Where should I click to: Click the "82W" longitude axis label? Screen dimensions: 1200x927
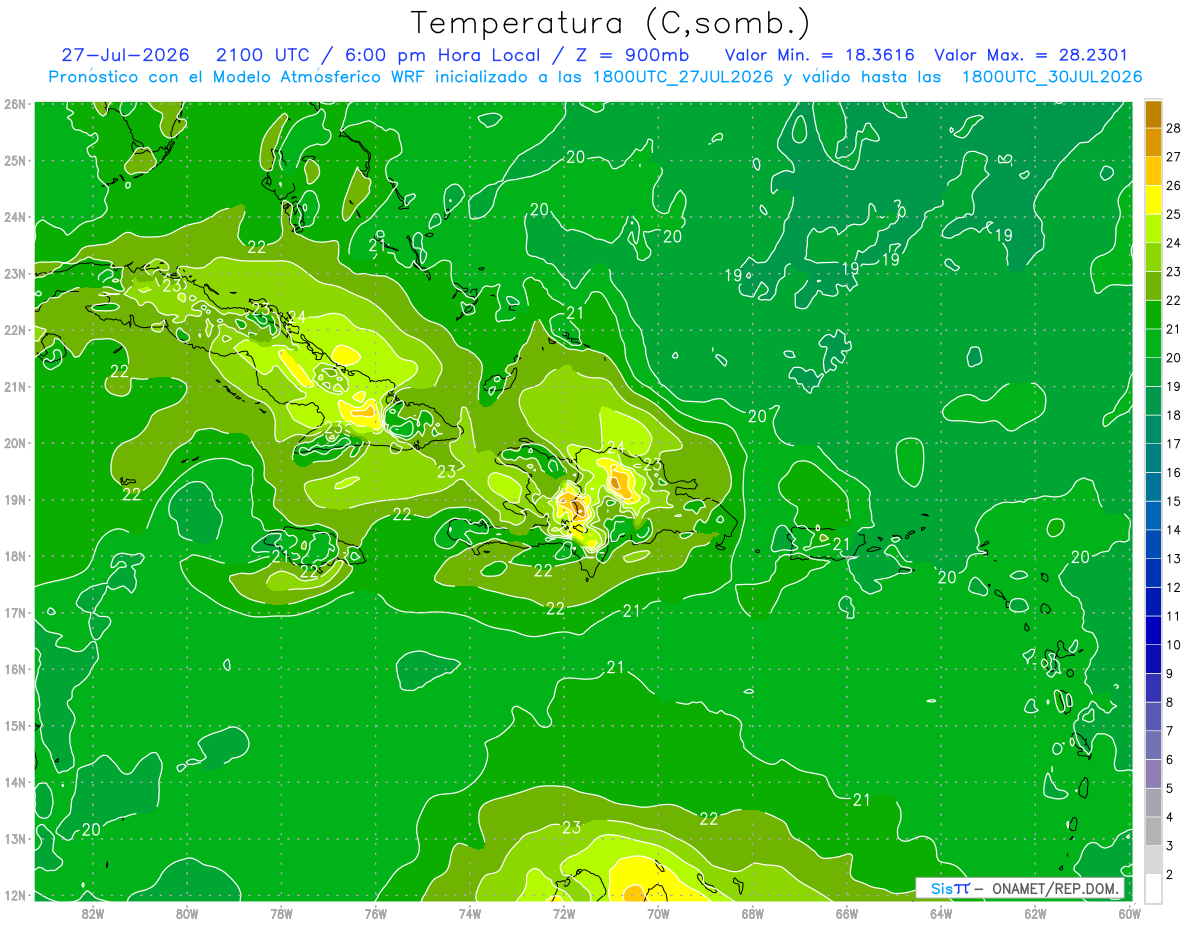click(92, 913)
